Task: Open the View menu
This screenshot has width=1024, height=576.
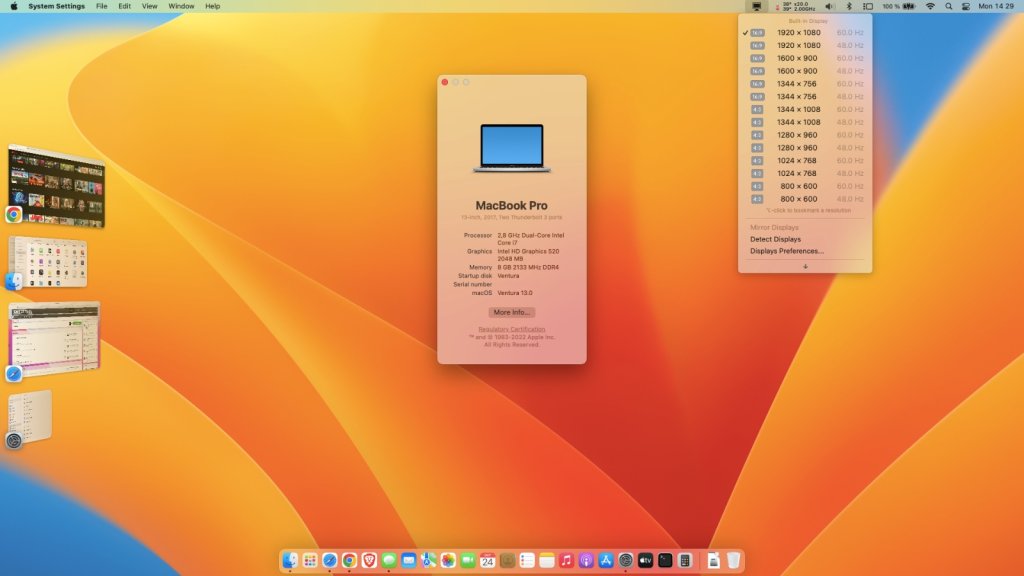Action: pos(150,7)
